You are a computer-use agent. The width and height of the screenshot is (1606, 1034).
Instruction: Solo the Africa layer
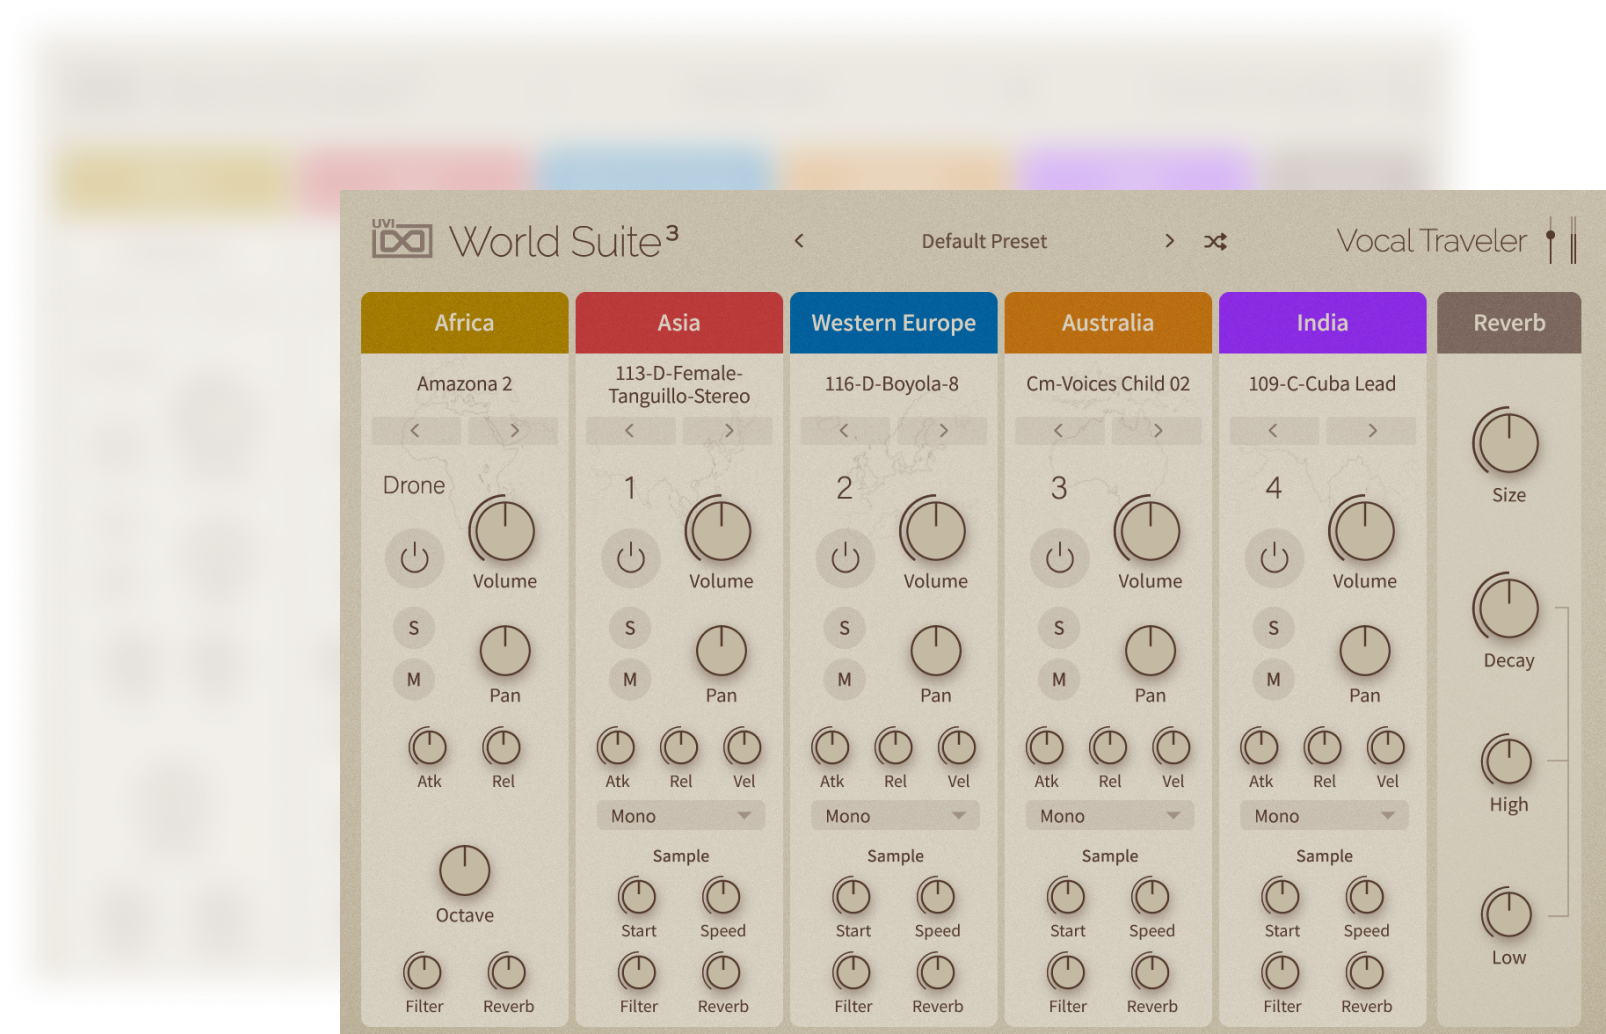414,628
